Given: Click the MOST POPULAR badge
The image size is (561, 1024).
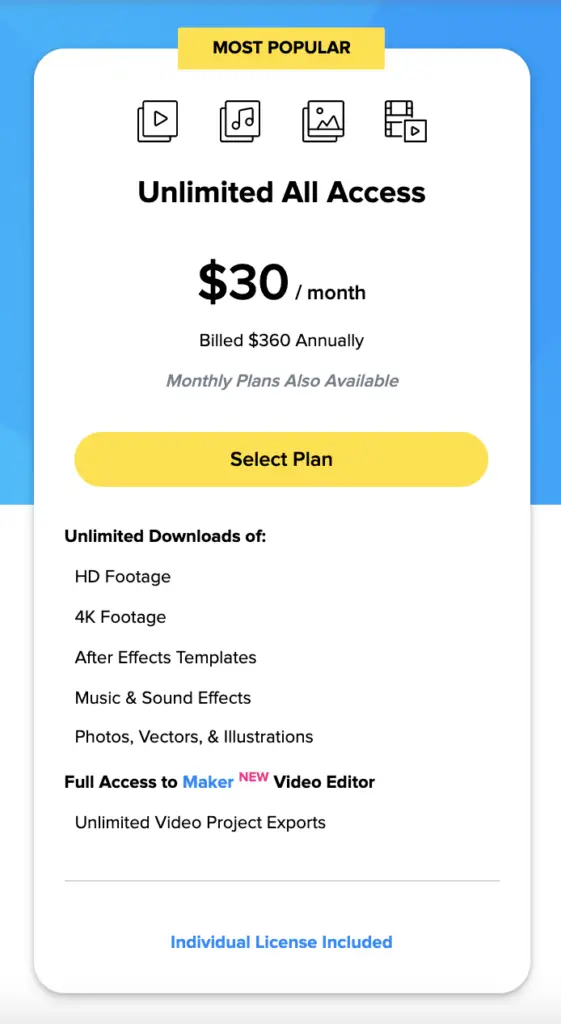Looking at the screenshot, I should pos(281,48).
